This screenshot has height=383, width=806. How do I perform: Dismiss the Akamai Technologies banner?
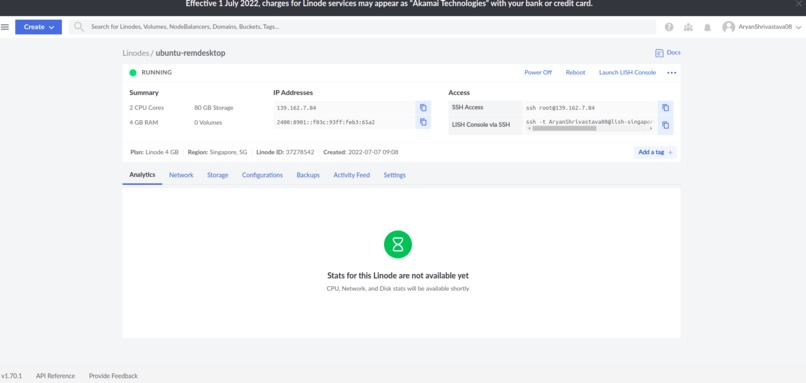click(799, 4)
